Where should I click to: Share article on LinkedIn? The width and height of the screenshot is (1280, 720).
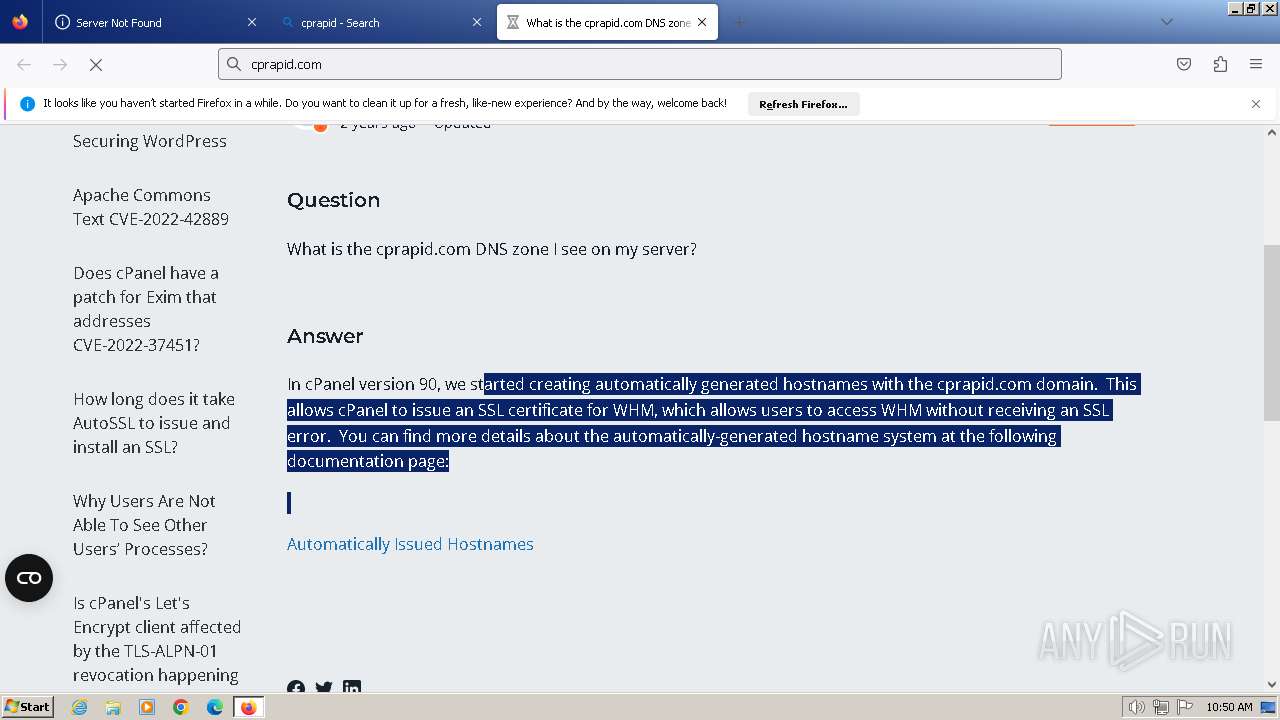pyautogui.click(x=352, y=688)
